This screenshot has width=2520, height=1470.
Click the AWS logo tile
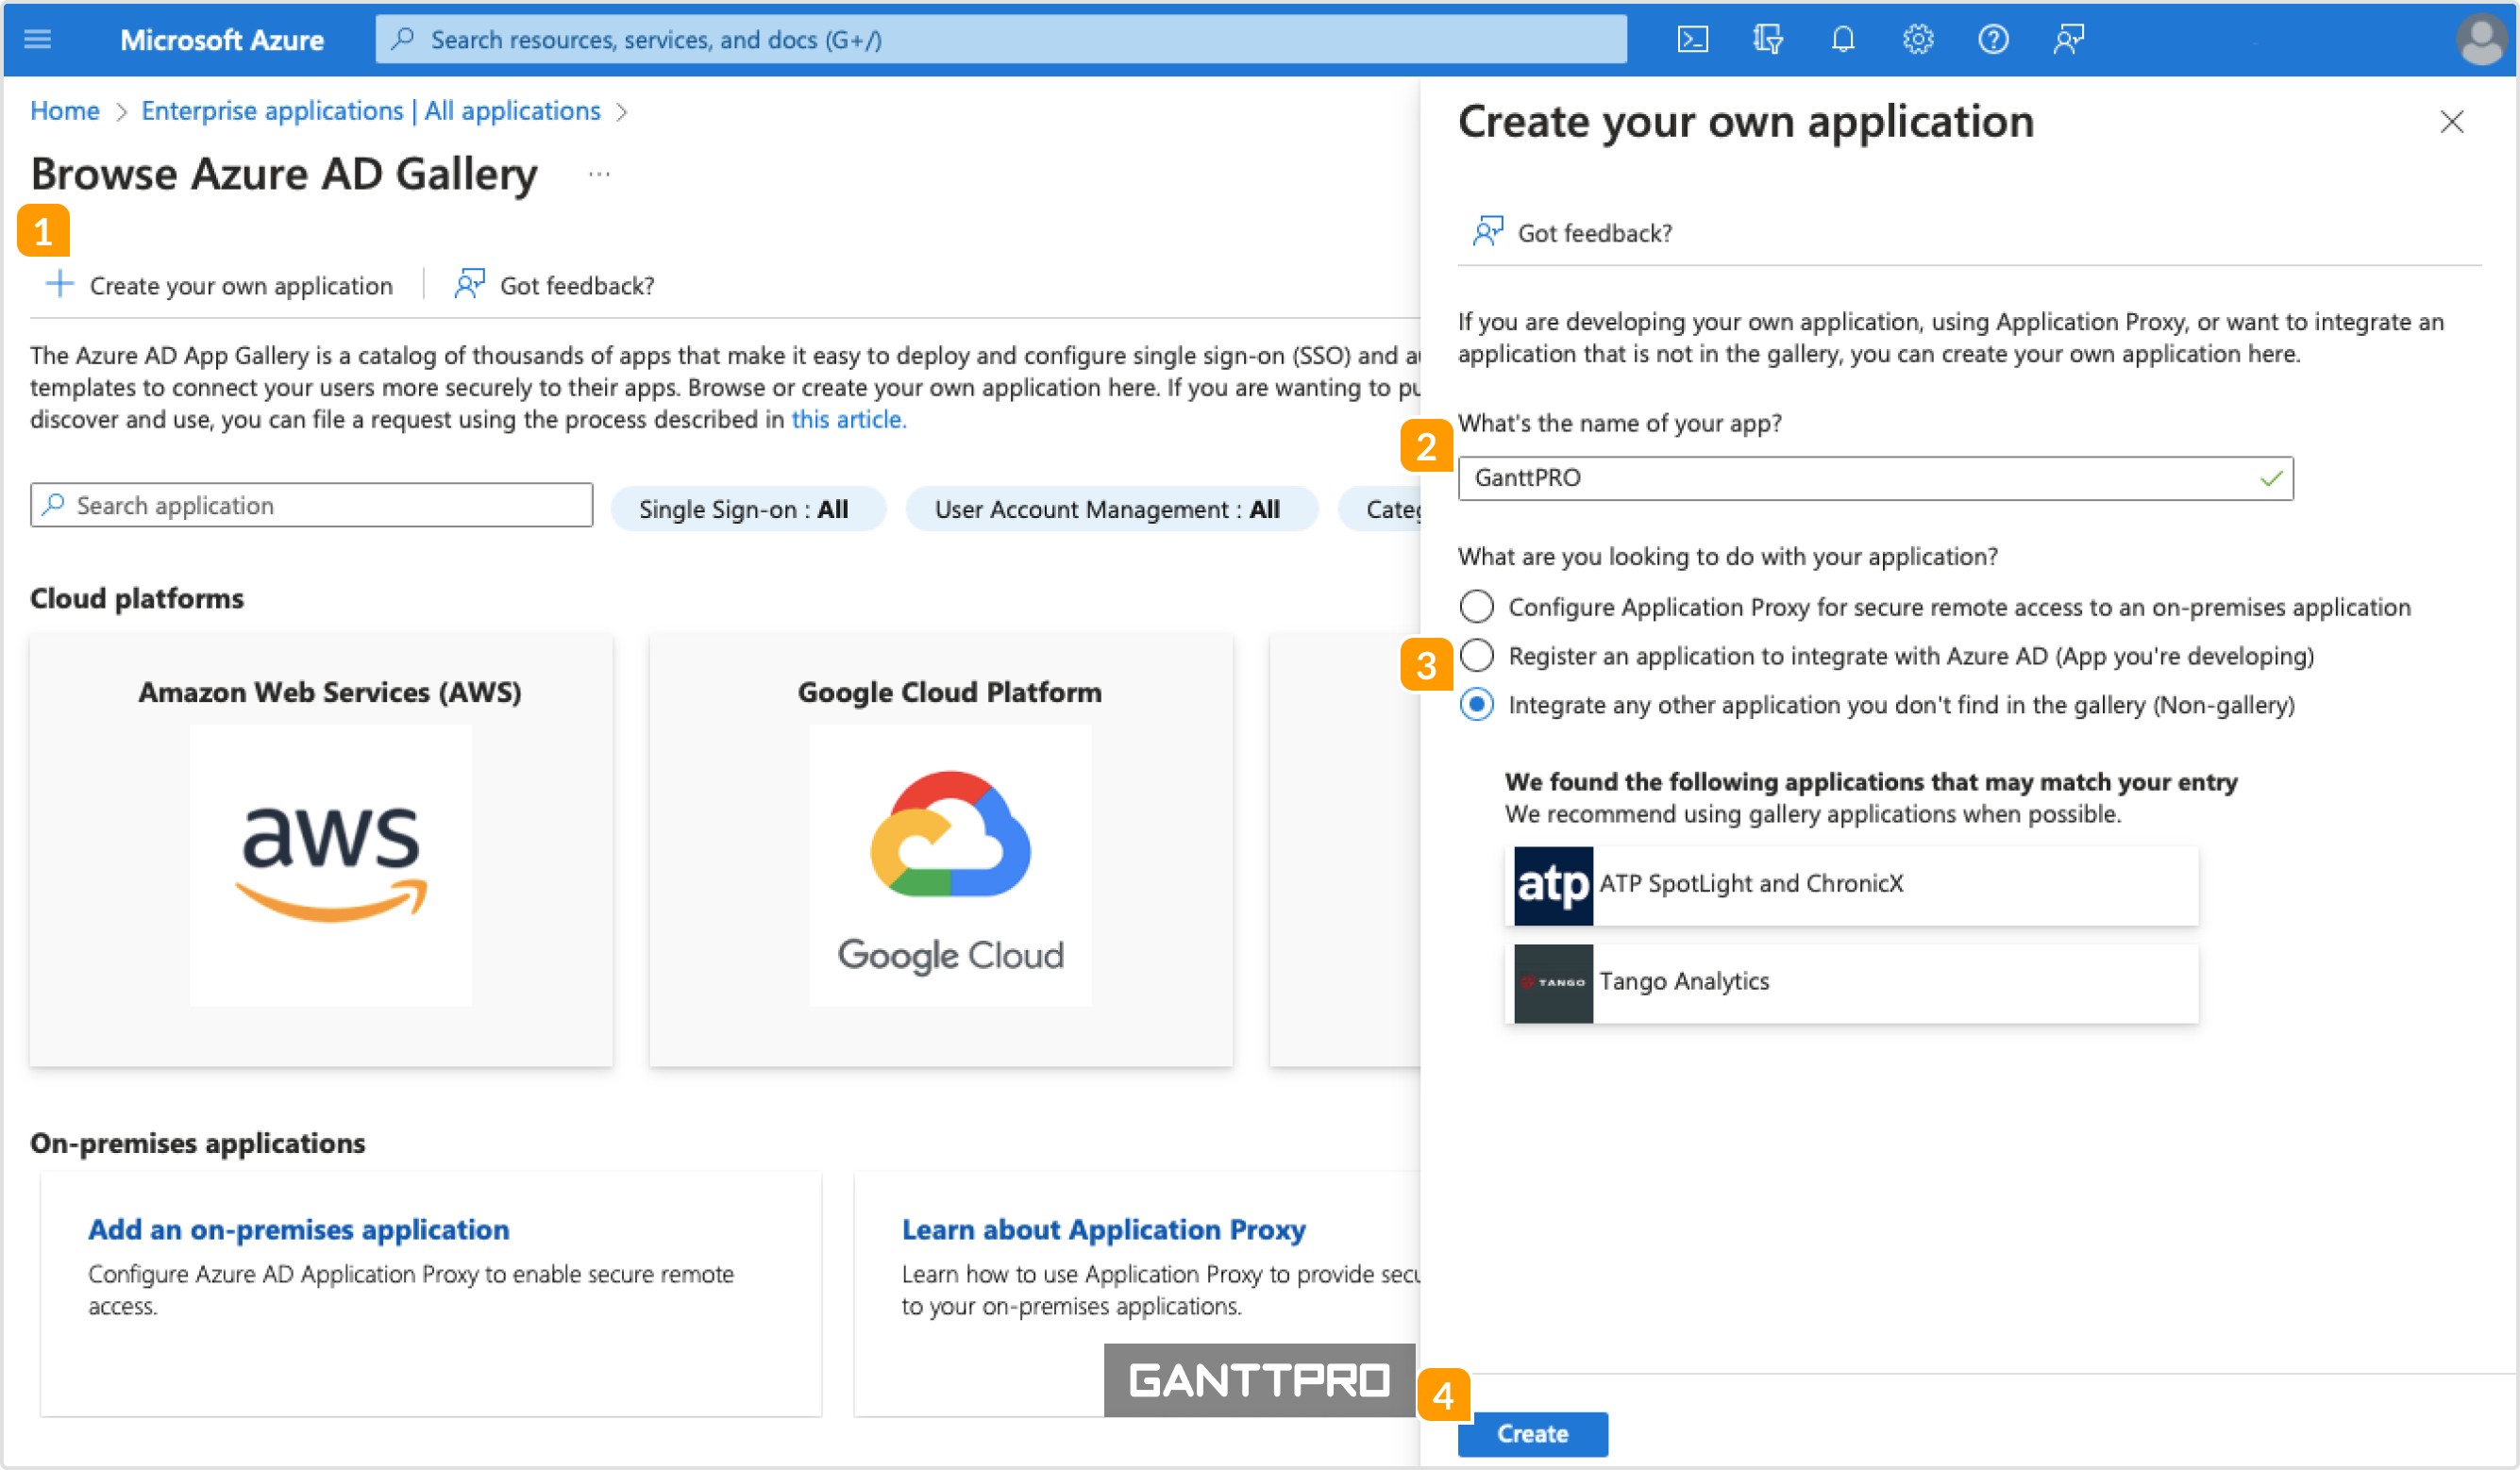[330, 865]
